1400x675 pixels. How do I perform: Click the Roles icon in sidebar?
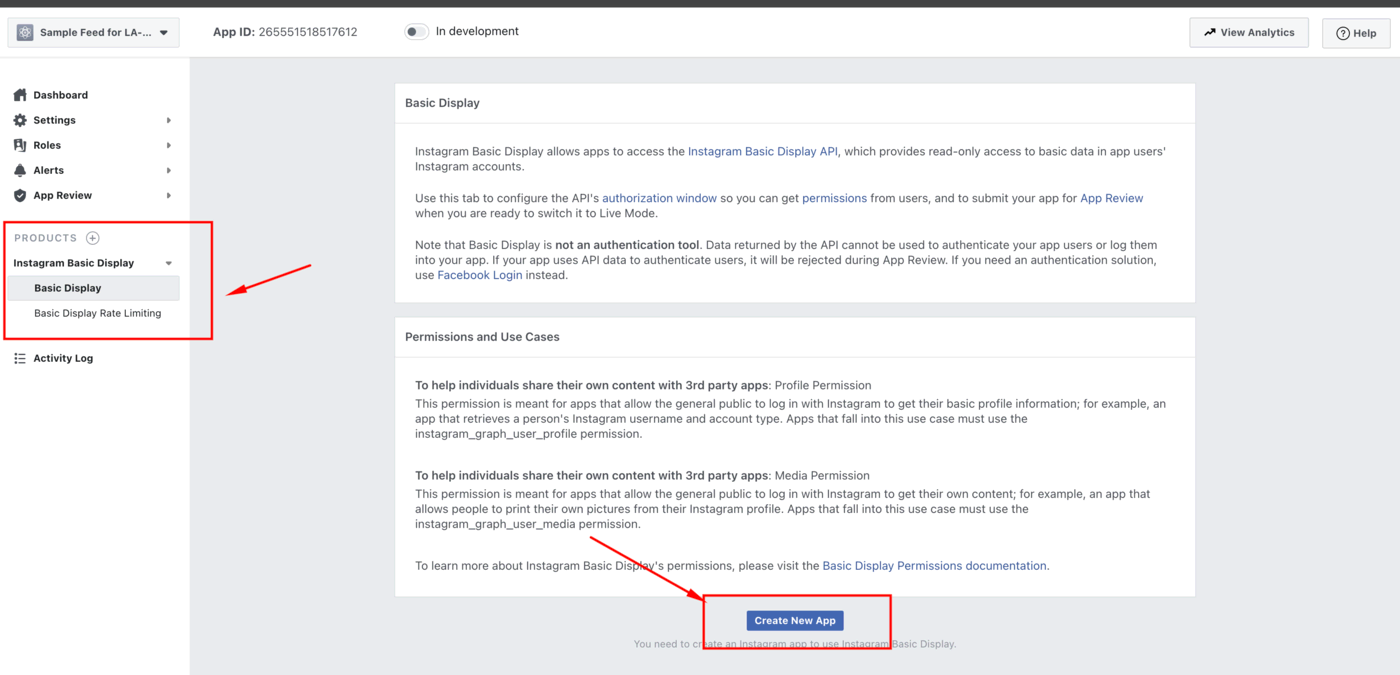(20, 145)
